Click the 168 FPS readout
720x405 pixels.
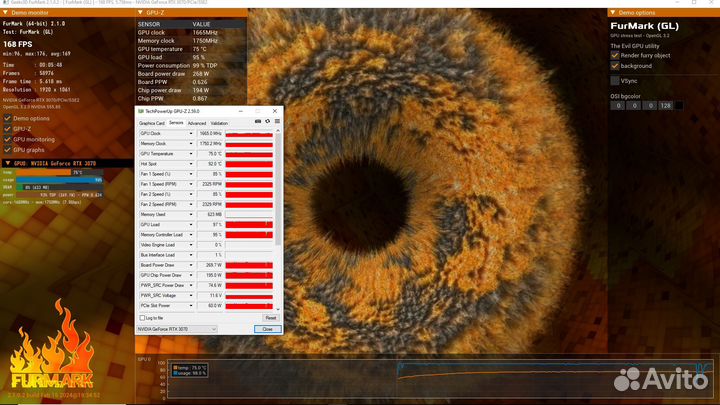tap(18, 44)
